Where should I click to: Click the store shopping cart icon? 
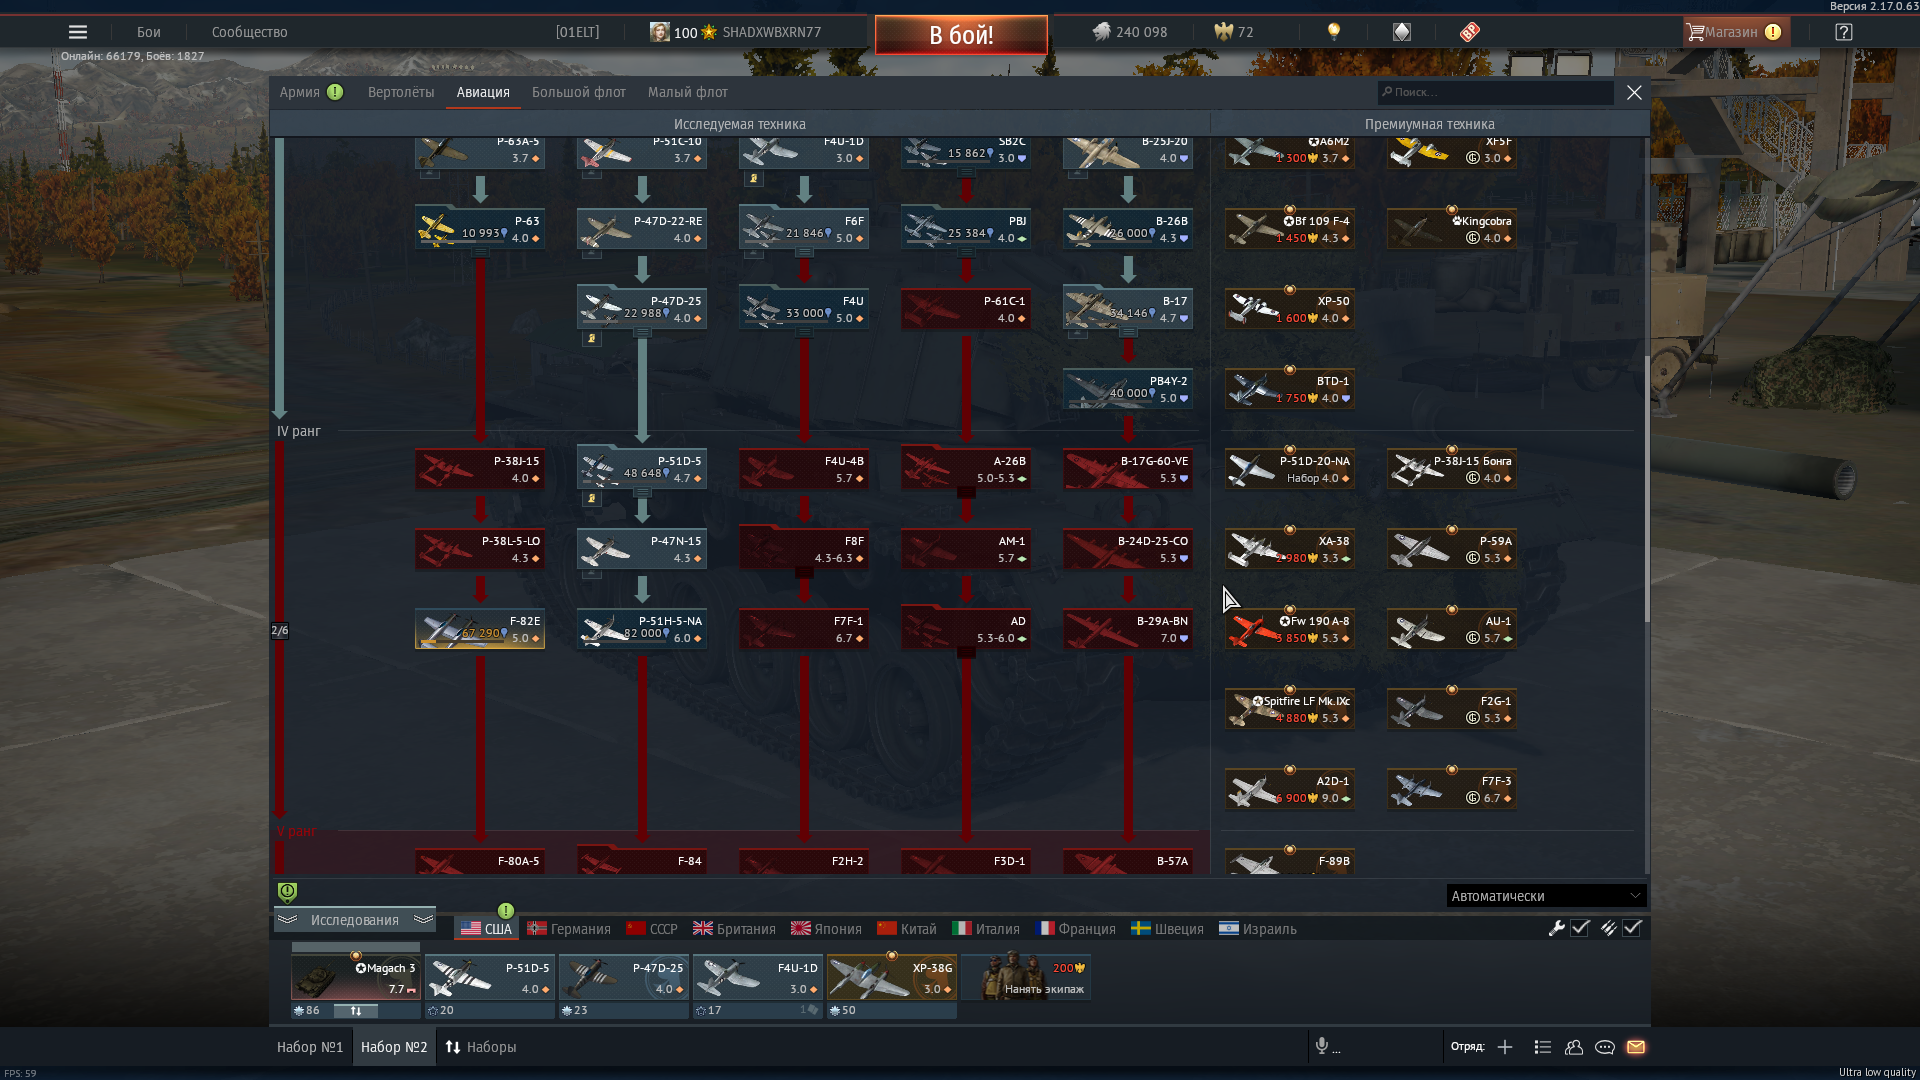click(x=1695, y=32)
